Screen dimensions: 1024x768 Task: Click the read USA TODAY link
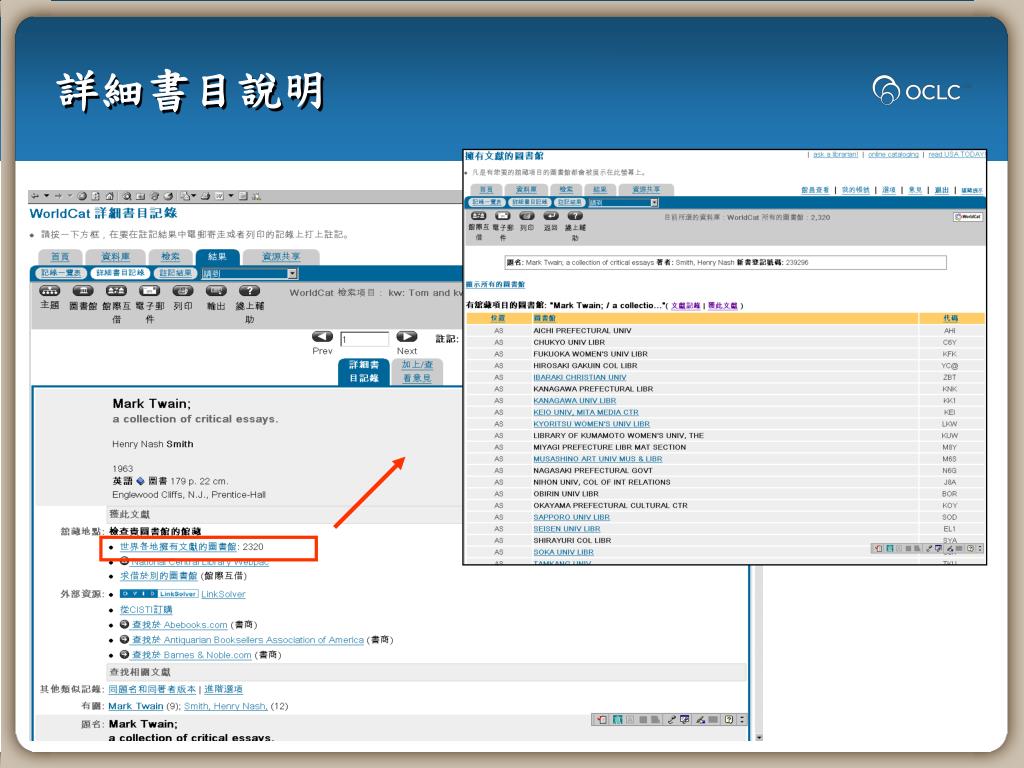957,155
